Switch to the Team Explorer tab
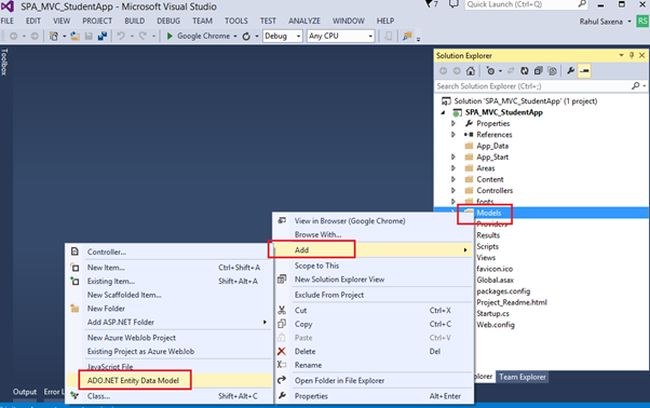This screenshot has width=650, height=408. click(522, 377)
